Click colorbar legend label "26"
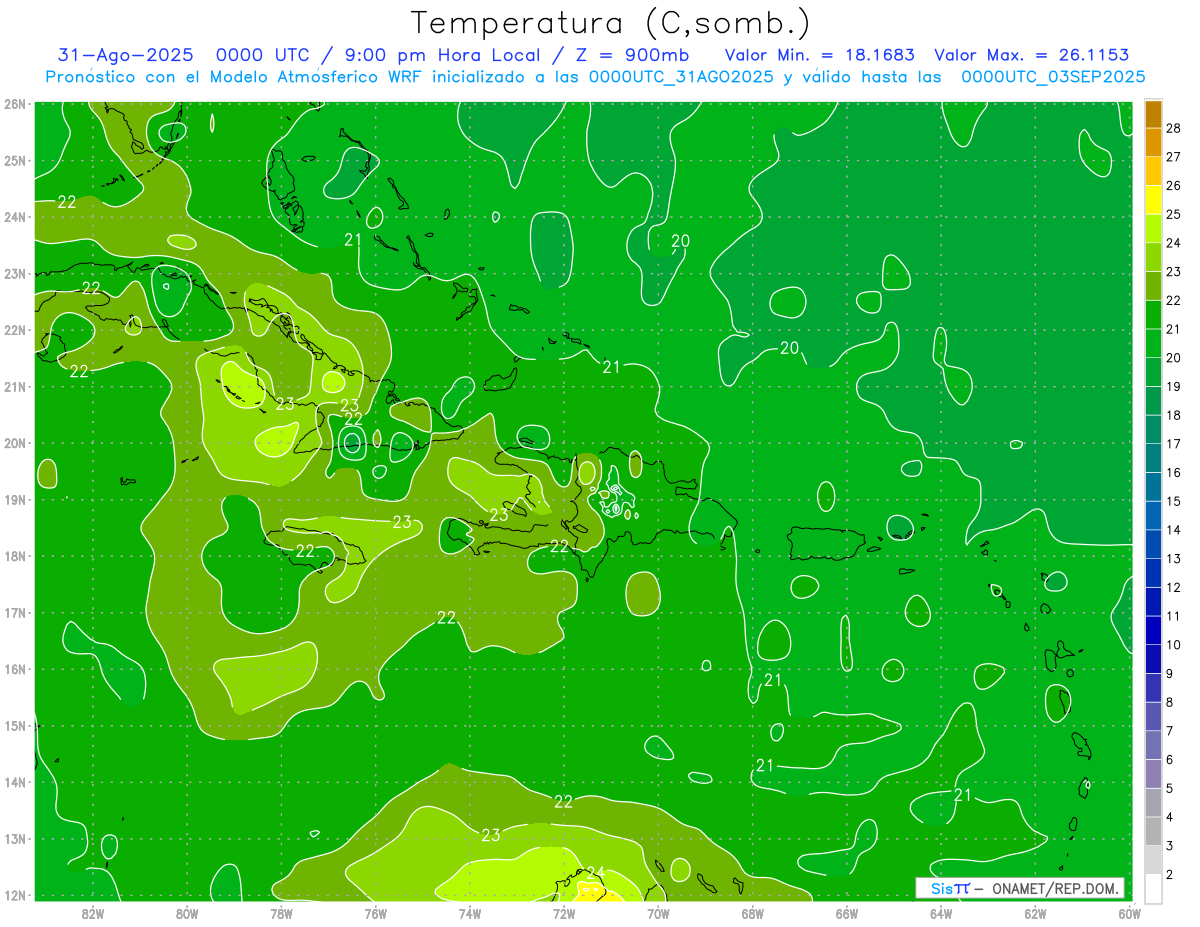1200x927 pixels. coord(1174,186)
